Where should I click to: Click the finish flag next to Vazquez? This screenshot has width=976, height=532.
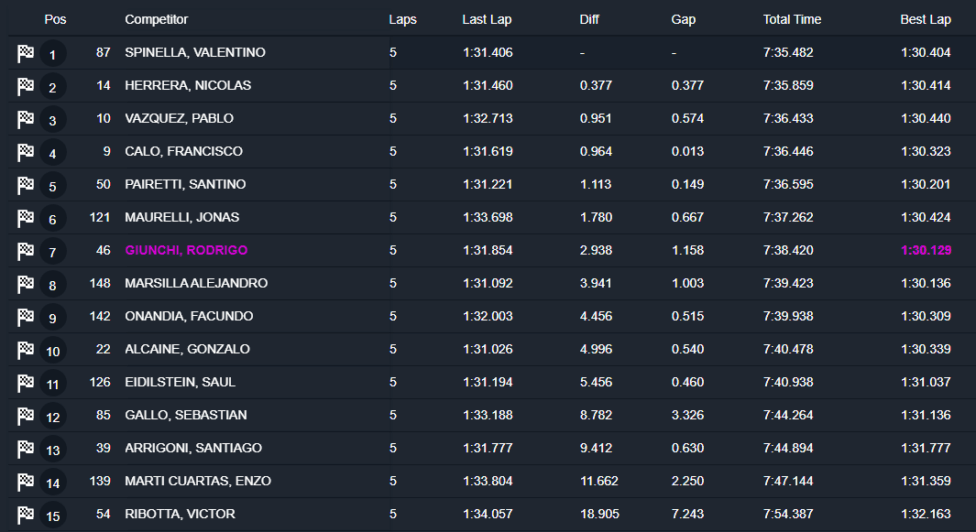pos(26,120)
